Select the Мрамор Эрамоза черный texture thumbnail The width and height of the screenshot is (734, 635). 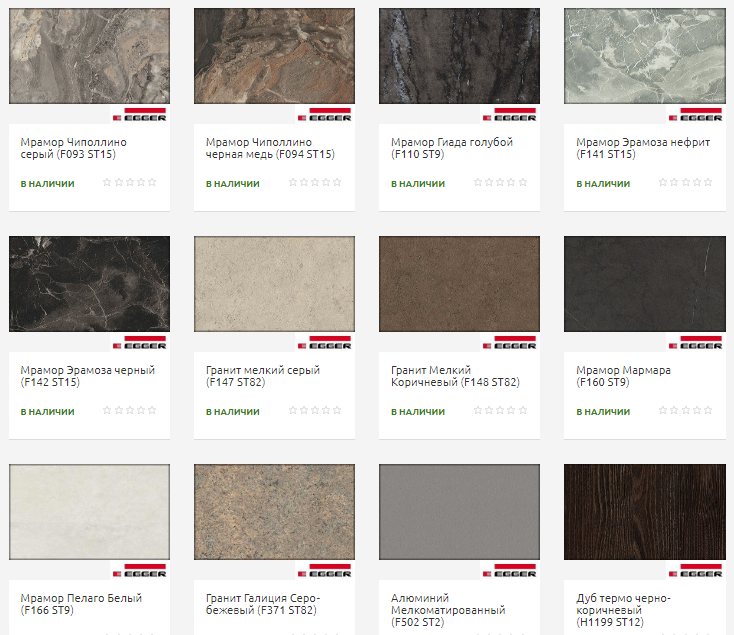89,284
